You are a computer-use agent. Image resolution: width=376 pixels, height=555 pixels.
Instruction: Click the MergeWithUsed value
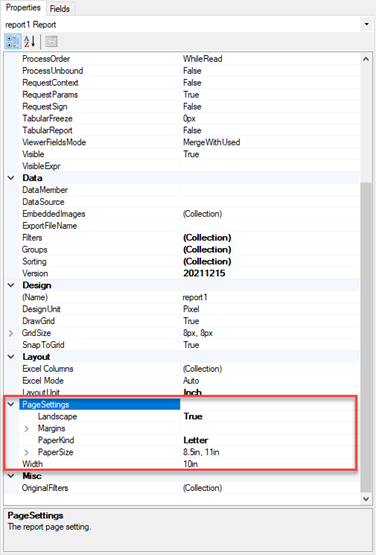211,142
